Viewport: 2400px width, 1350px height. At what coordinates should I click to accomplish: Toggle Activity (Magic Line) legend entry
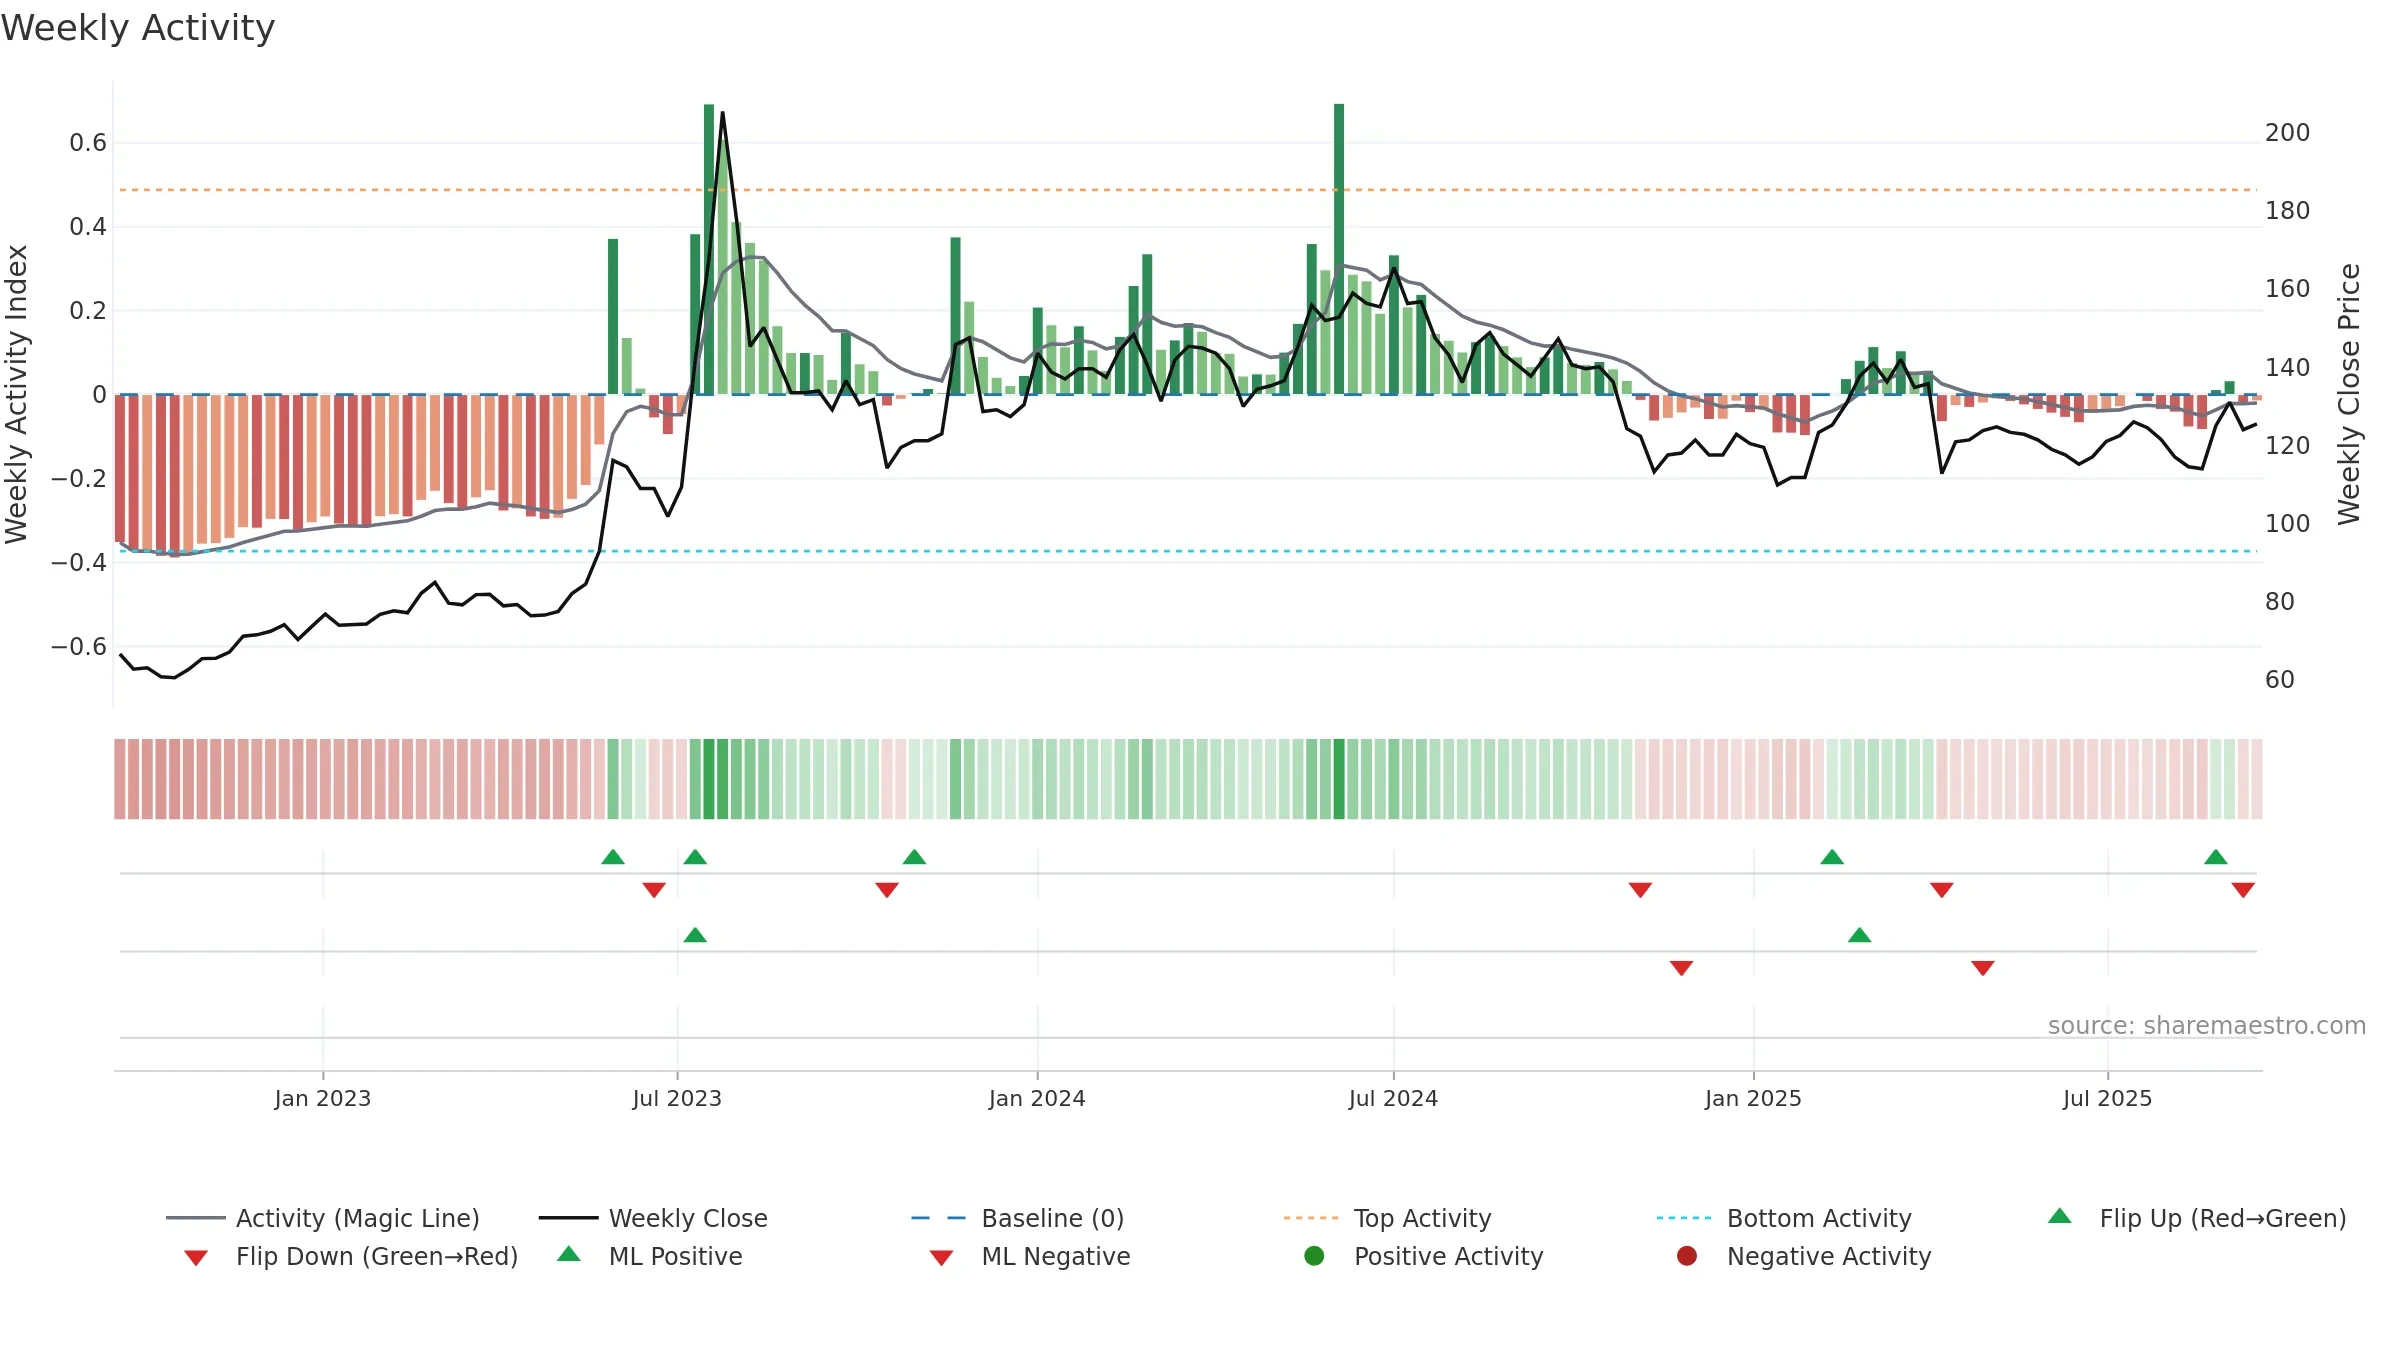click(323, 1218)
